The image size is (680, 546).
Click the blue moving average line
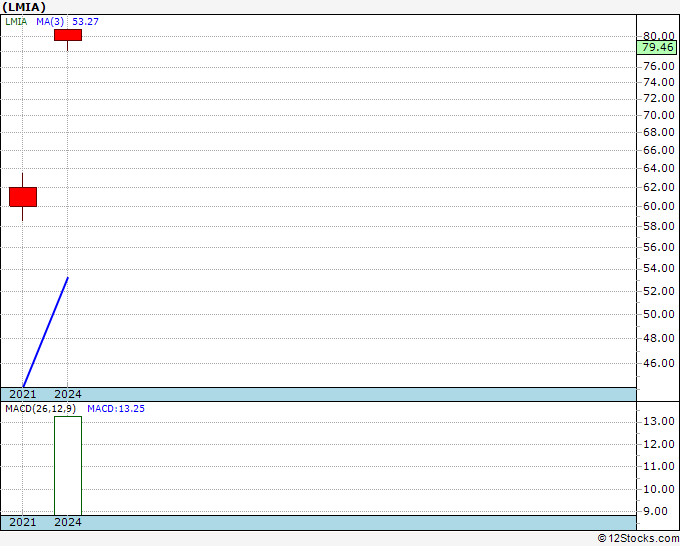46,332
